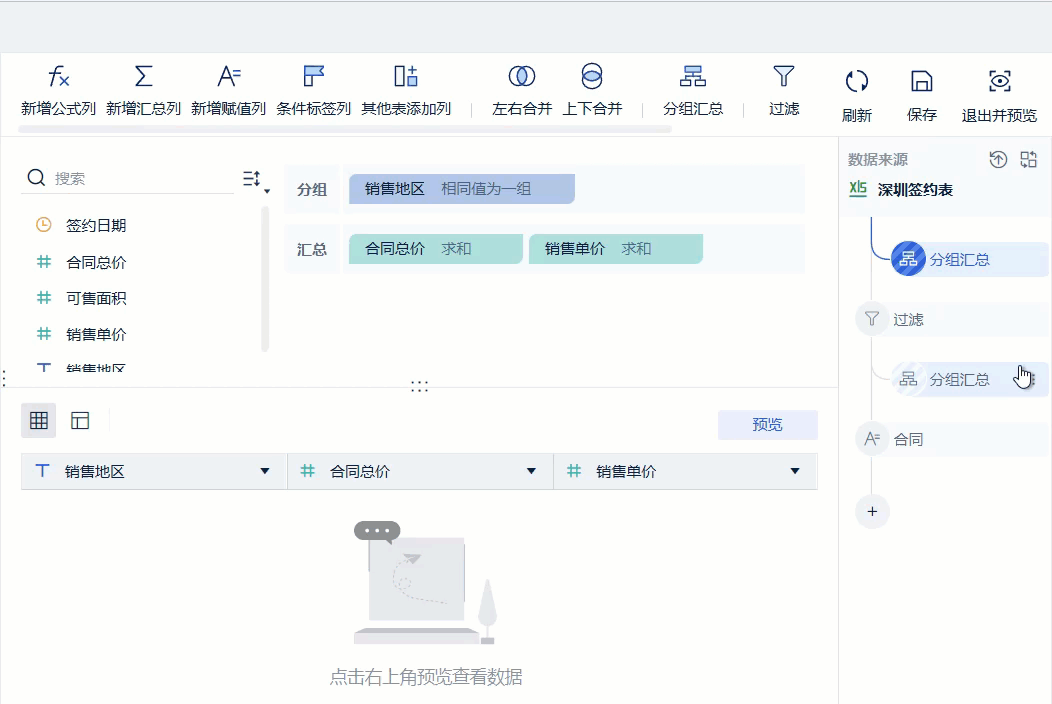This screenshot has height=704, width=1052.
Task: Open field sort options icon beside search
Action: coord(254,179)
